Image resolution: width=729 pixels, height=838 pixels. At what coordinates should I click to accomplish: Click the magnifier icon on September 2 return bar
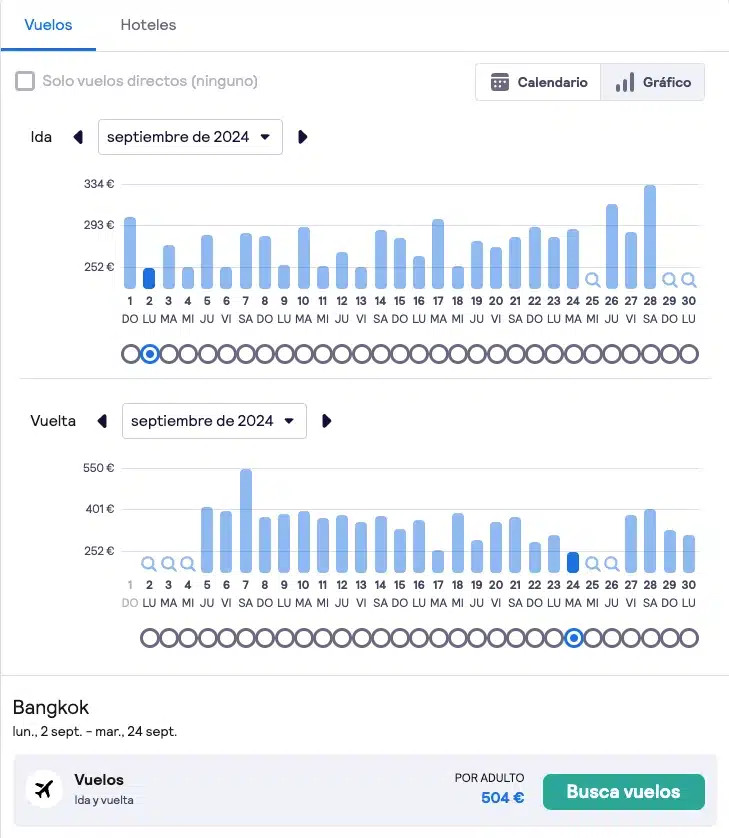point(148,564)
